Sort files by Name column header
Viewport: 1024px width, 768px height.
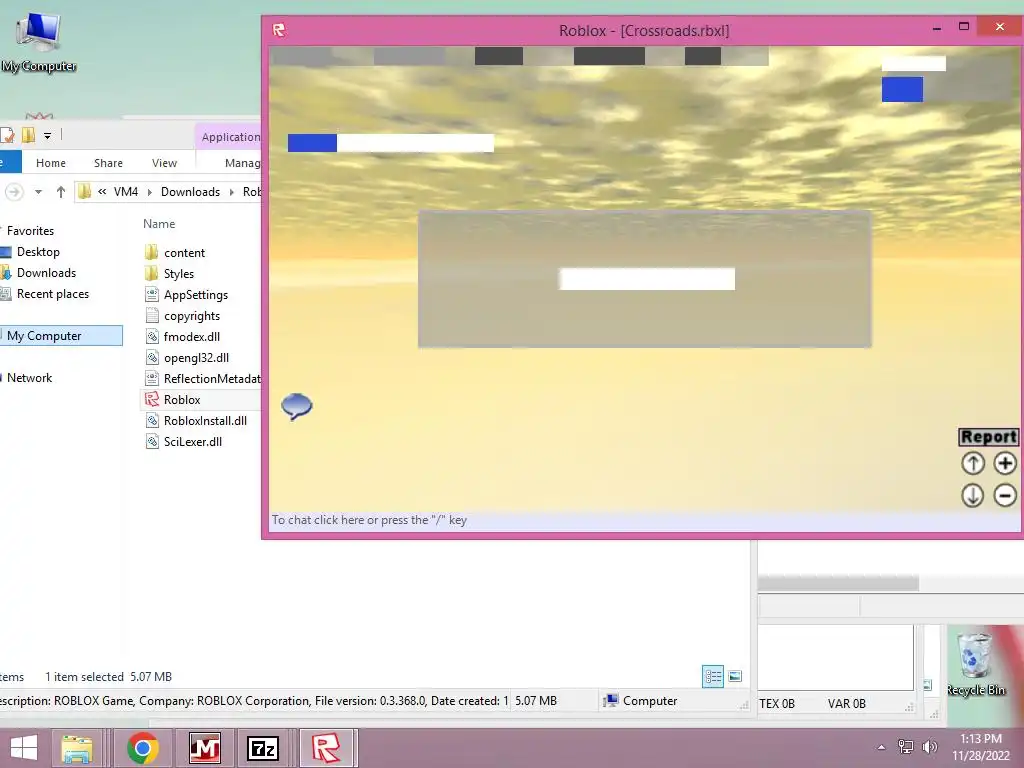[x=159, y=224]
